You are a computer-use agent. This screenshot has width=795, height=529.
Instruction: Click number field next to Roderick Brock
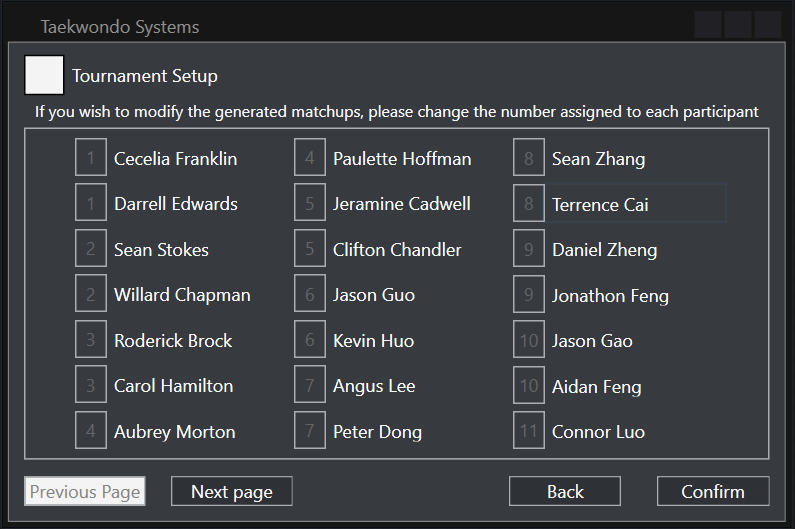[91, 340]
